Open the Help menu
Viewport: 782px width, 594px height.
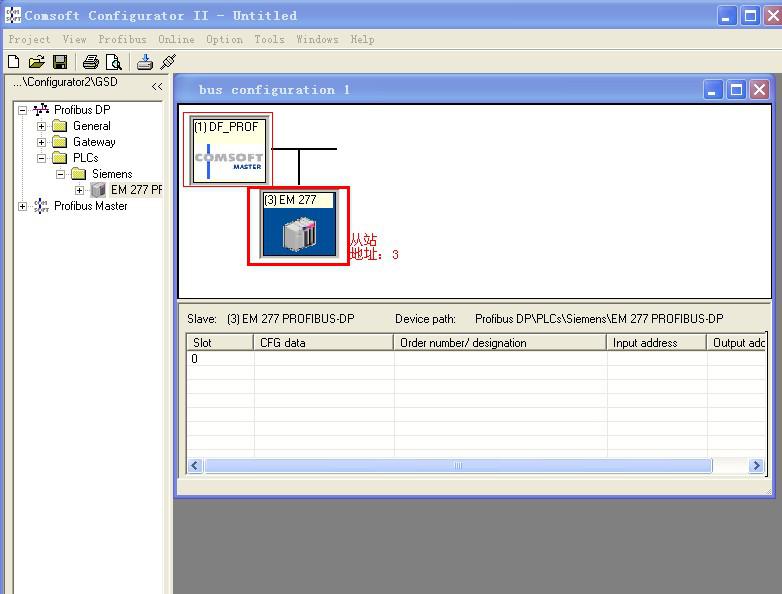pos(362,39)
